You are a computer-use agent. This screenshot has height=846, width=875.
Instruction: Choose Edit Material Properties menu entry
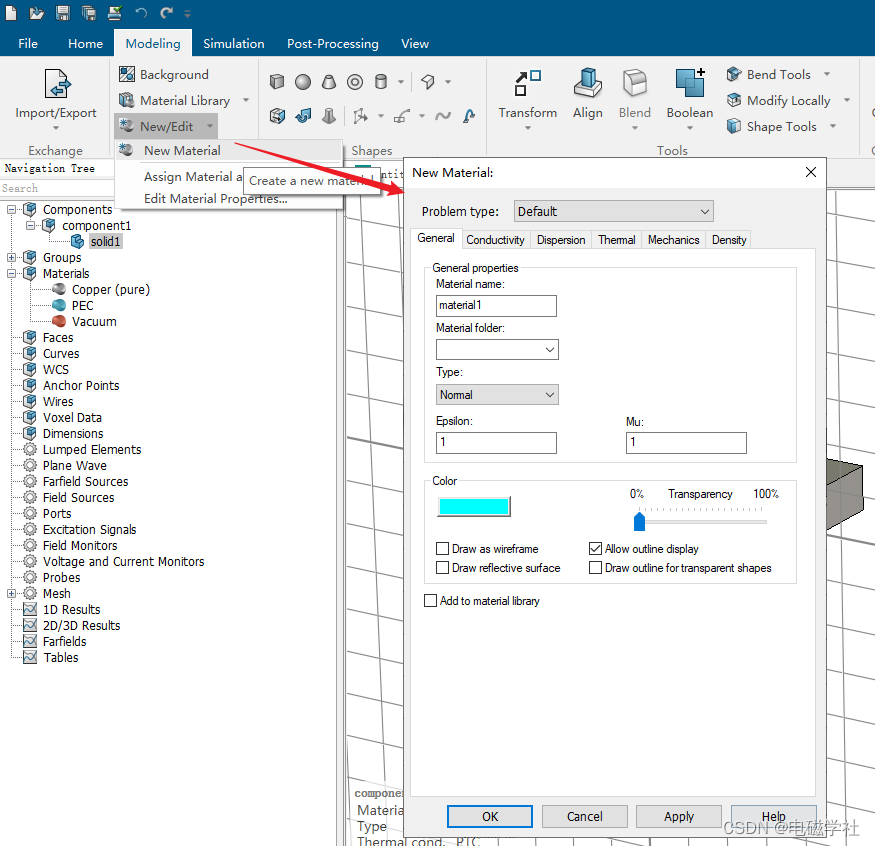215,199
